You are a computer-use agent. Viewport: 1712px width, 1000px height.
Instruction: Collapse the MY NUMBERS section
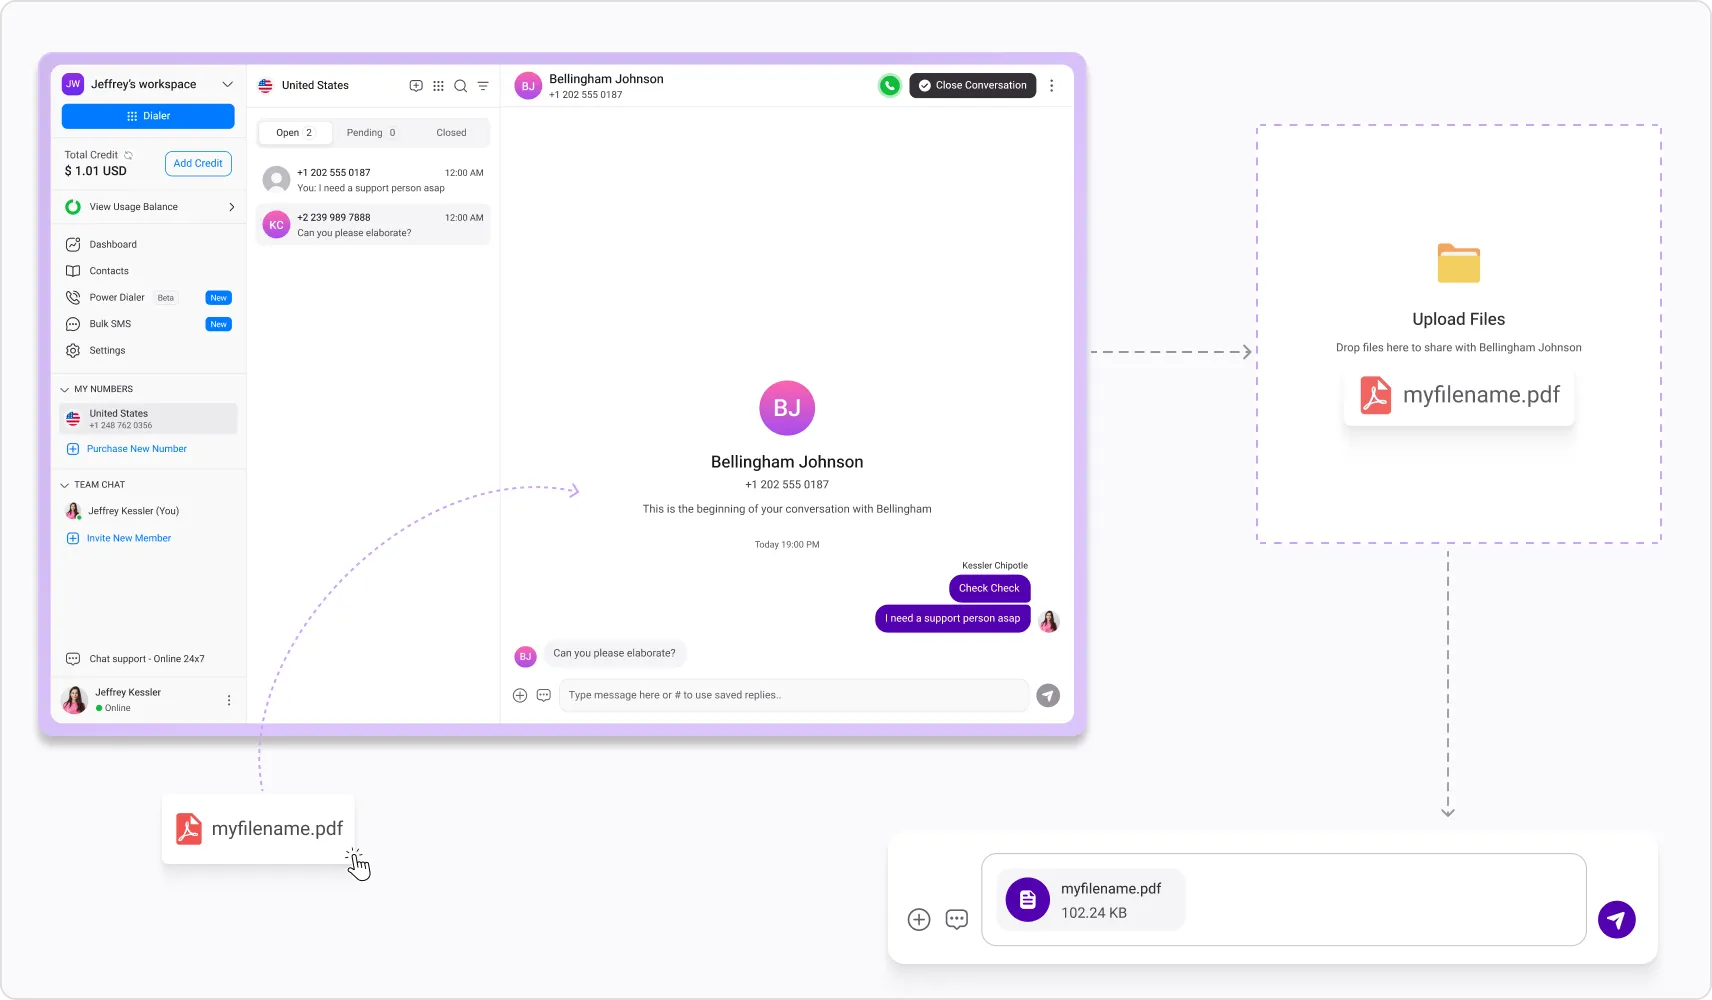click(65, 389)
